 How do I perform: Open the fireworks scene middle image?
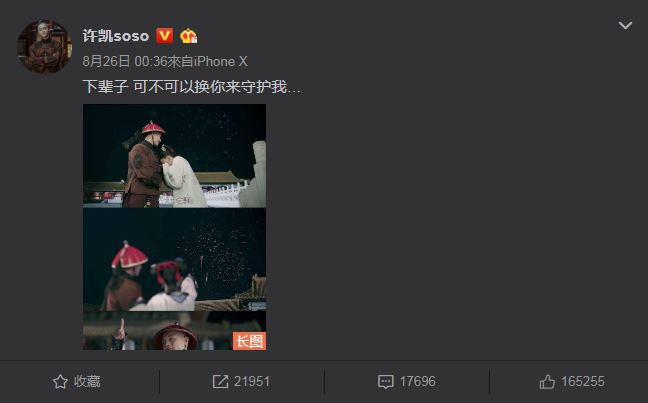point(174,260)
